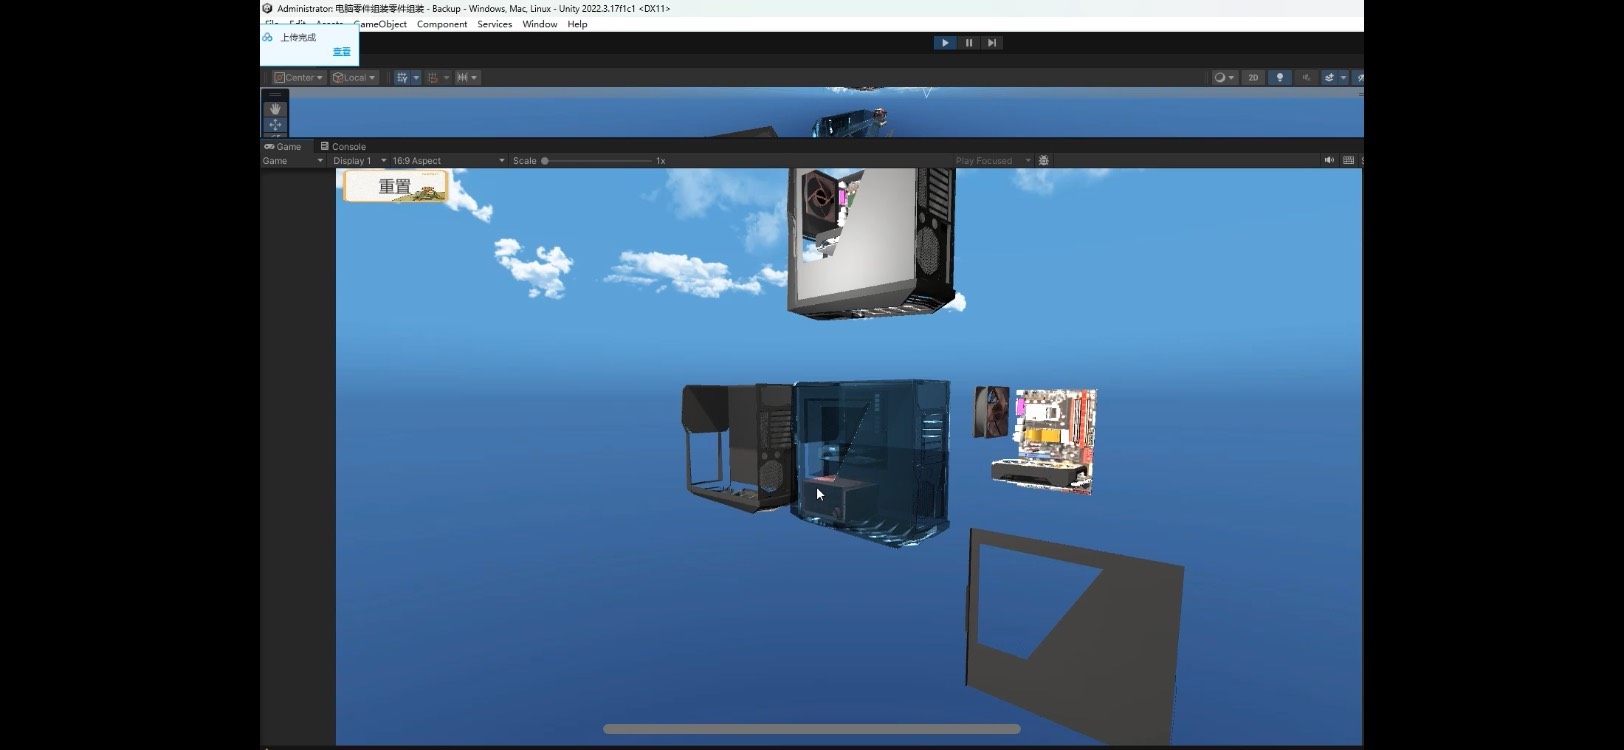Toggle scene lighting bulb icon

point(1279,78)
